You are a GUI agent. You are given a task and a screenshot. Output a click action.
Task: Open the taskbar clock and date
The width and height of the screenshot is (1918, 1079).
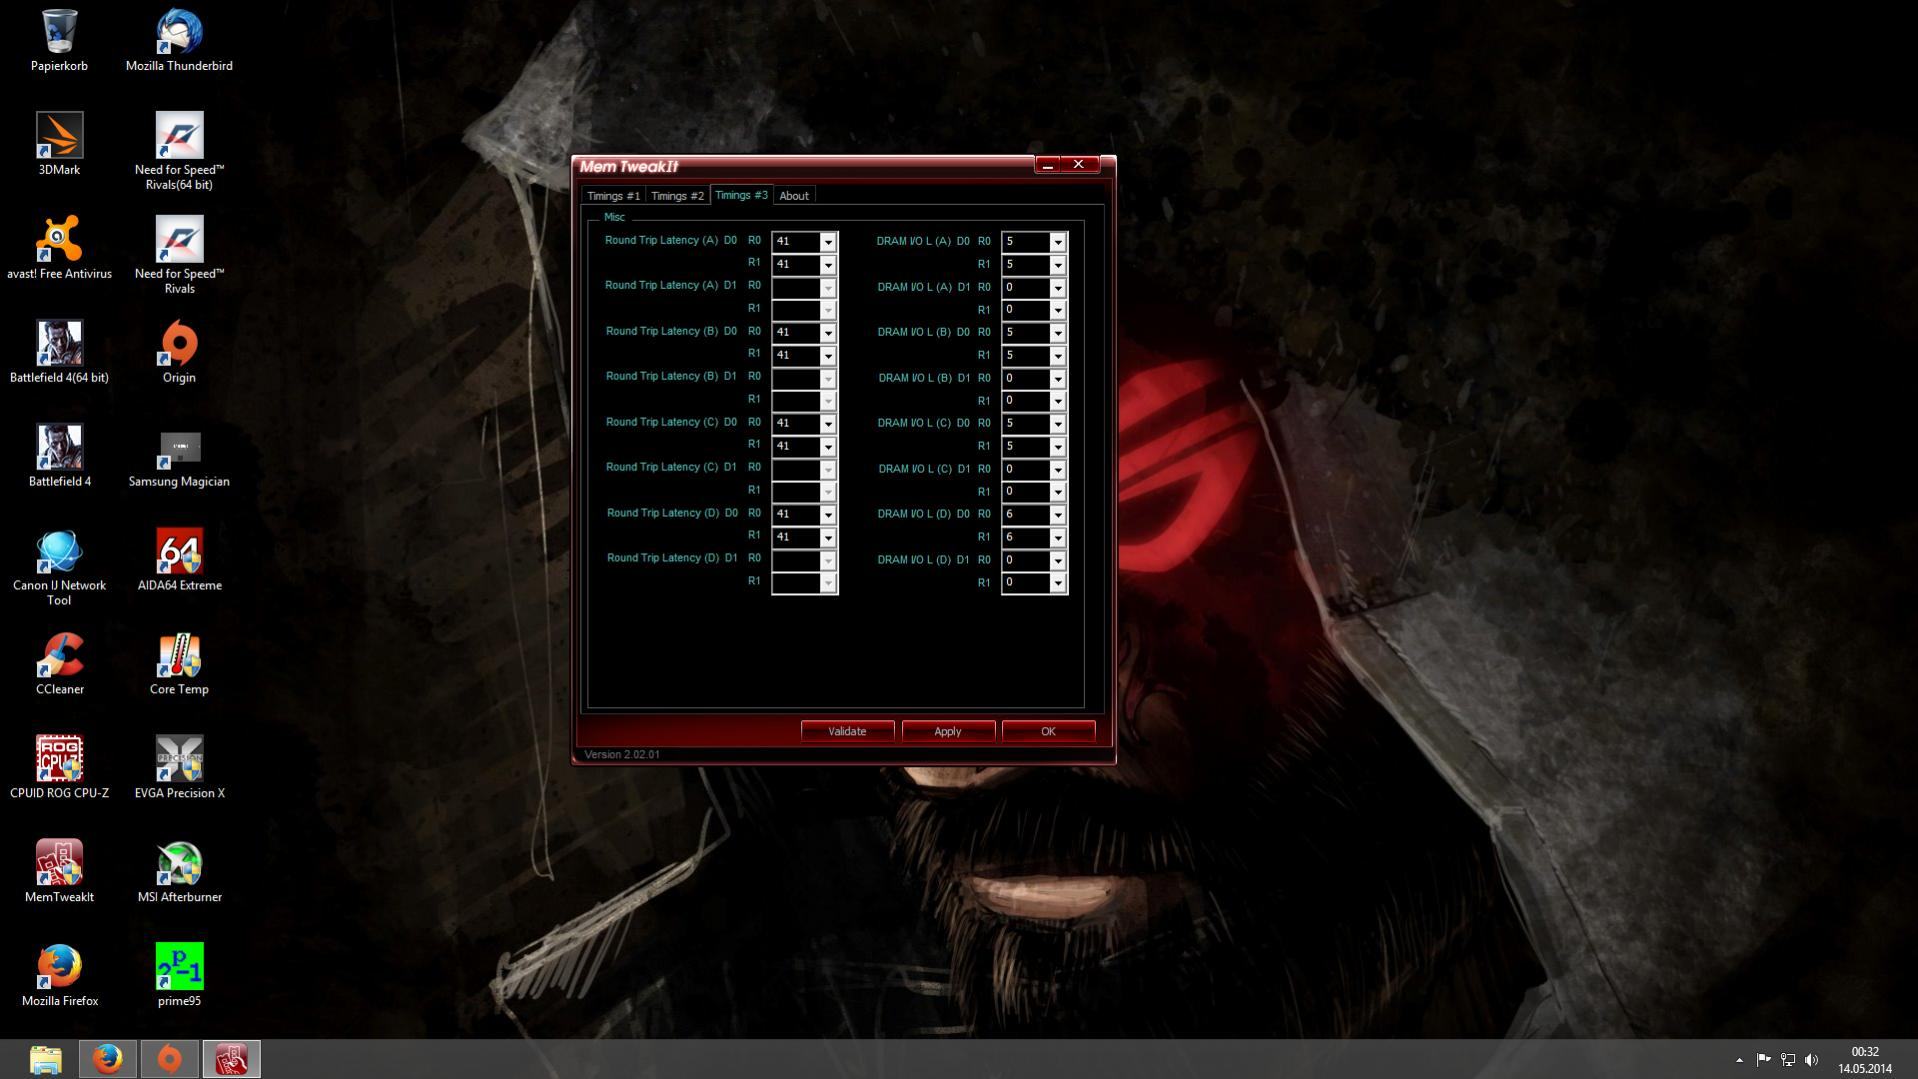click(x=1864, y=1060)
